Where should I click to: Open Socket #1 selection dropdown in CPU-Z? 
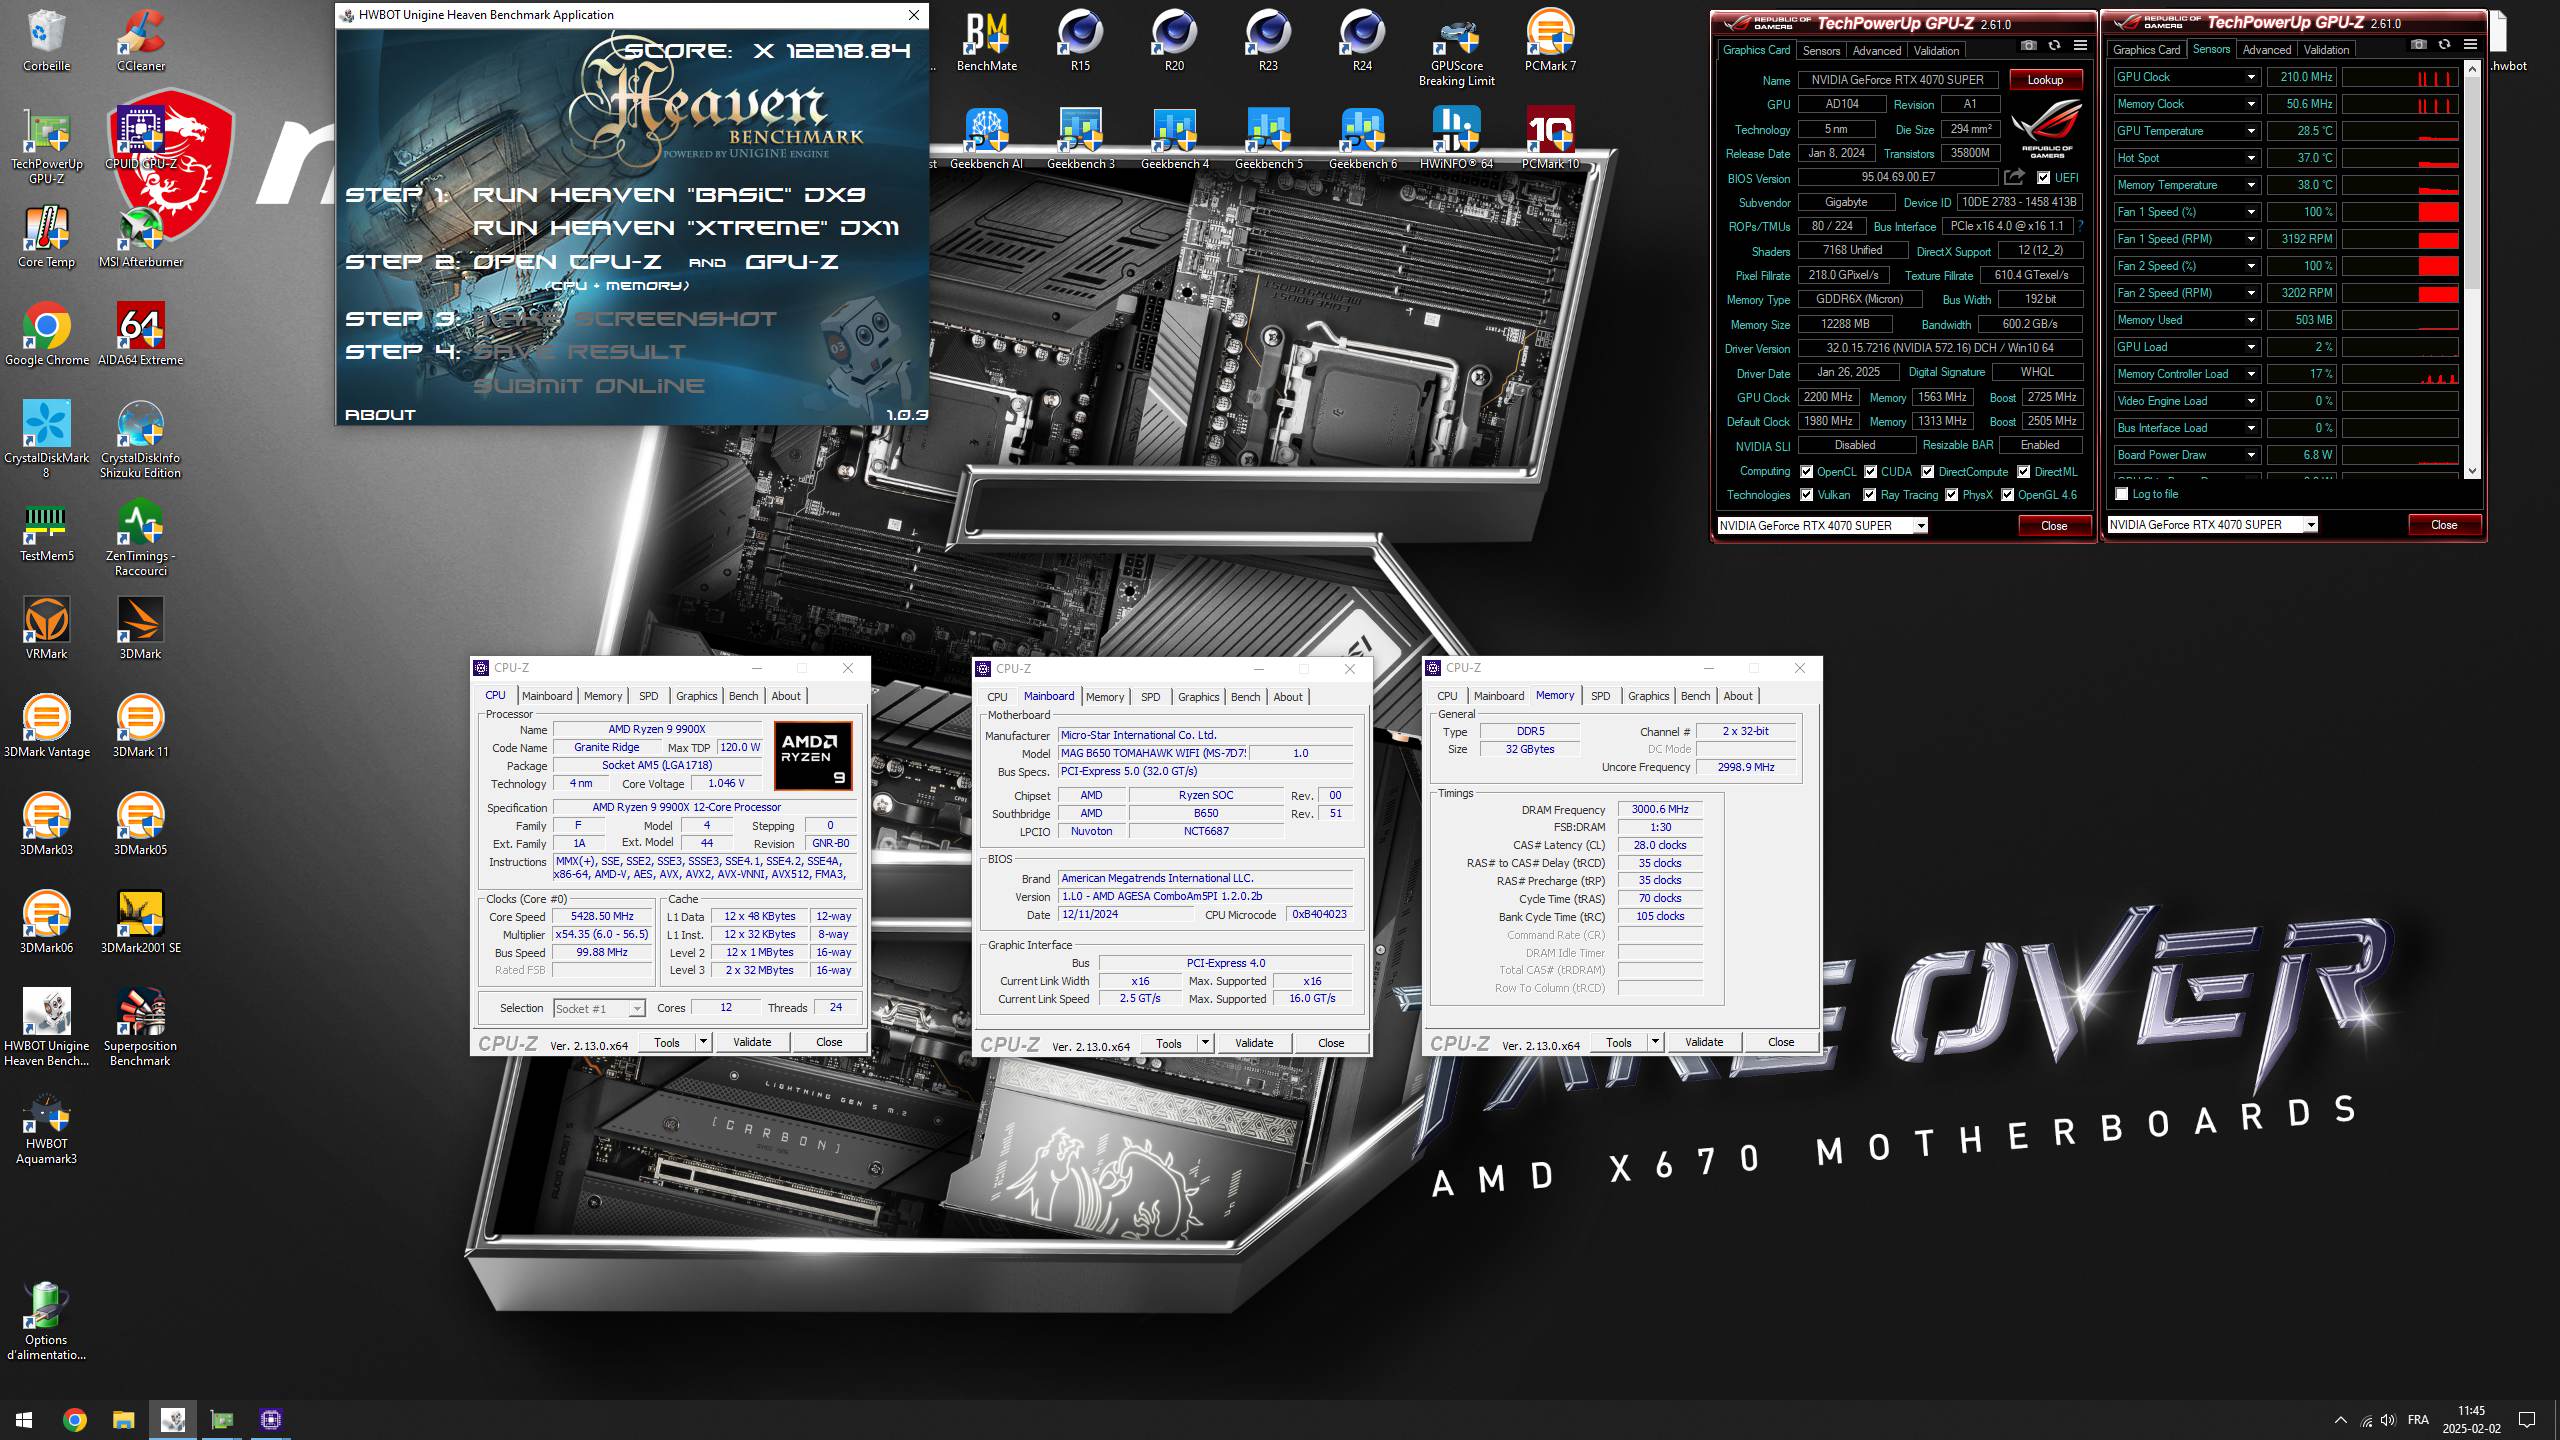pyautogui.click(x=636, y=1009)
